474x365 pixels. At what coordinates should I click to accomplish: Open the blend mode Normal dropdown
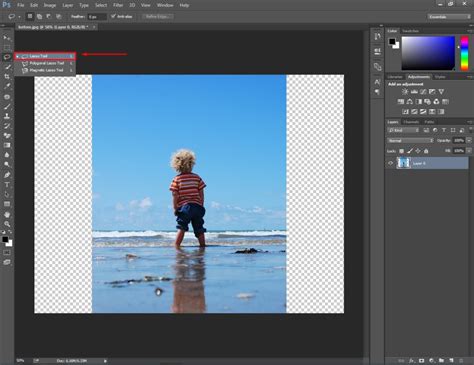[410, 140]
